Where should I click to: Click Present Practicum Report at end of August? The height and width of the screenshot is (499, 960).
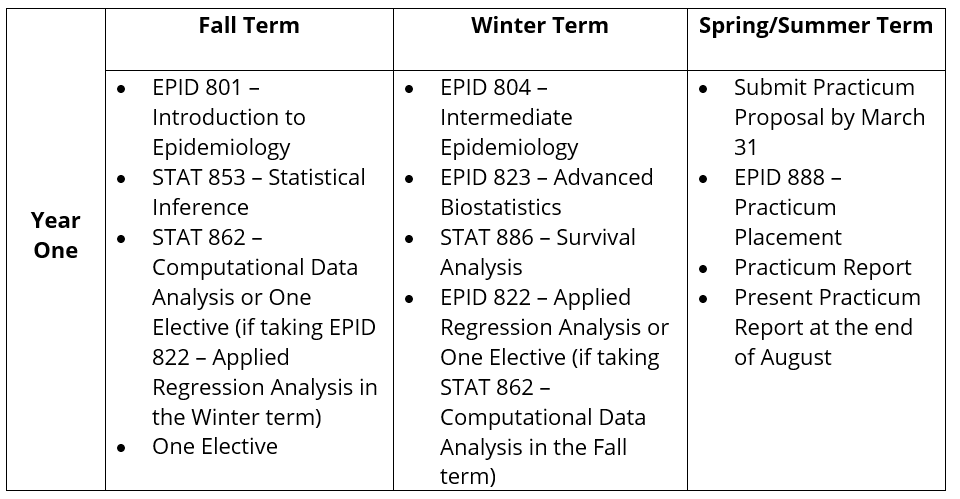[826, 327]
